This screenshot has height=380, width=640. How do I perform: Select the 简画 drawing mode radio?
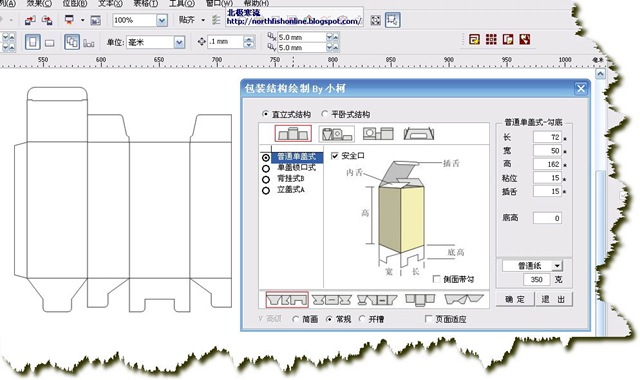(x=296, y=319)
